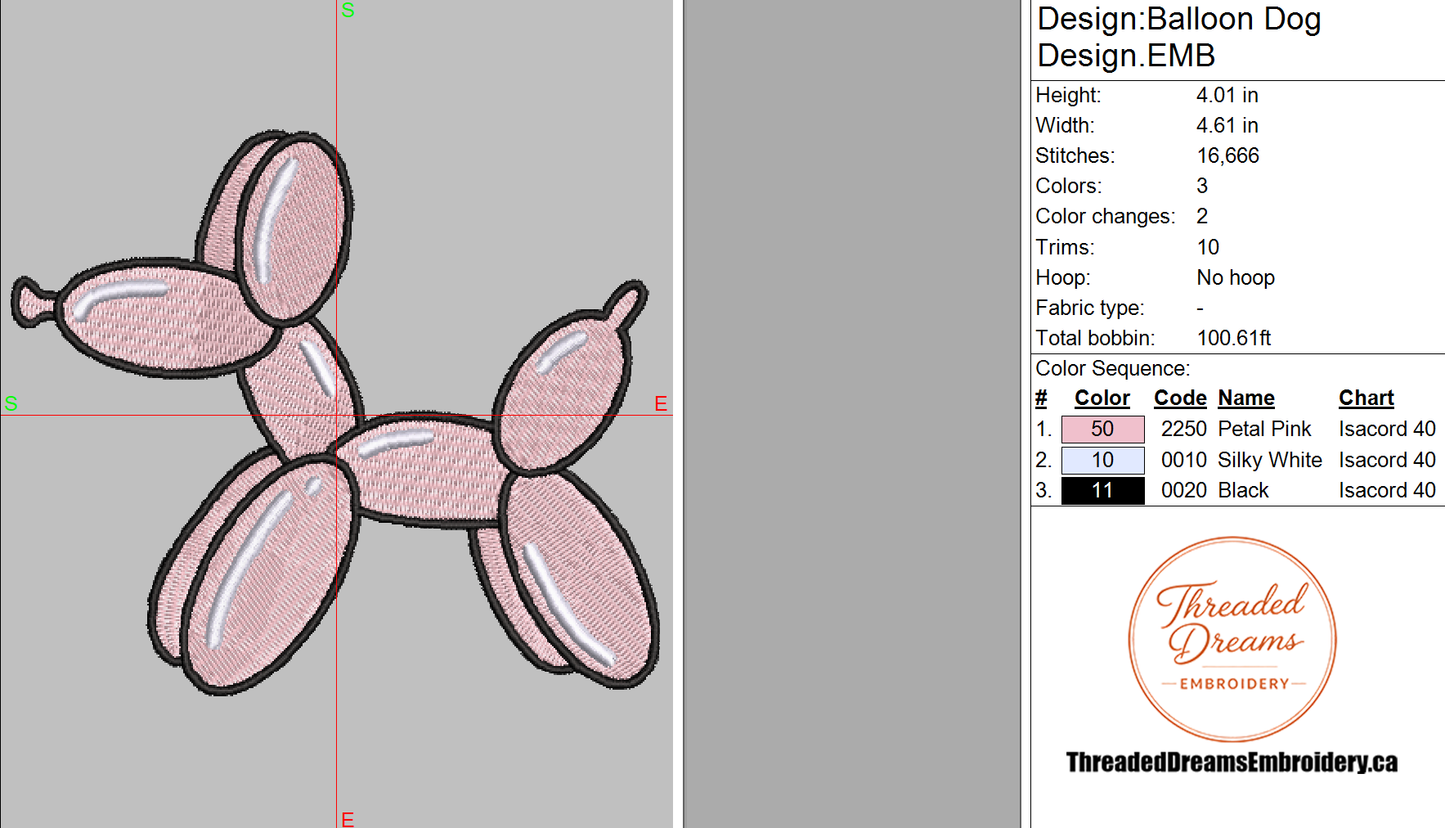Viewport: 1445px width, 828px height.
Task: Click the Color changes value 2
Action: point(1202,217)
